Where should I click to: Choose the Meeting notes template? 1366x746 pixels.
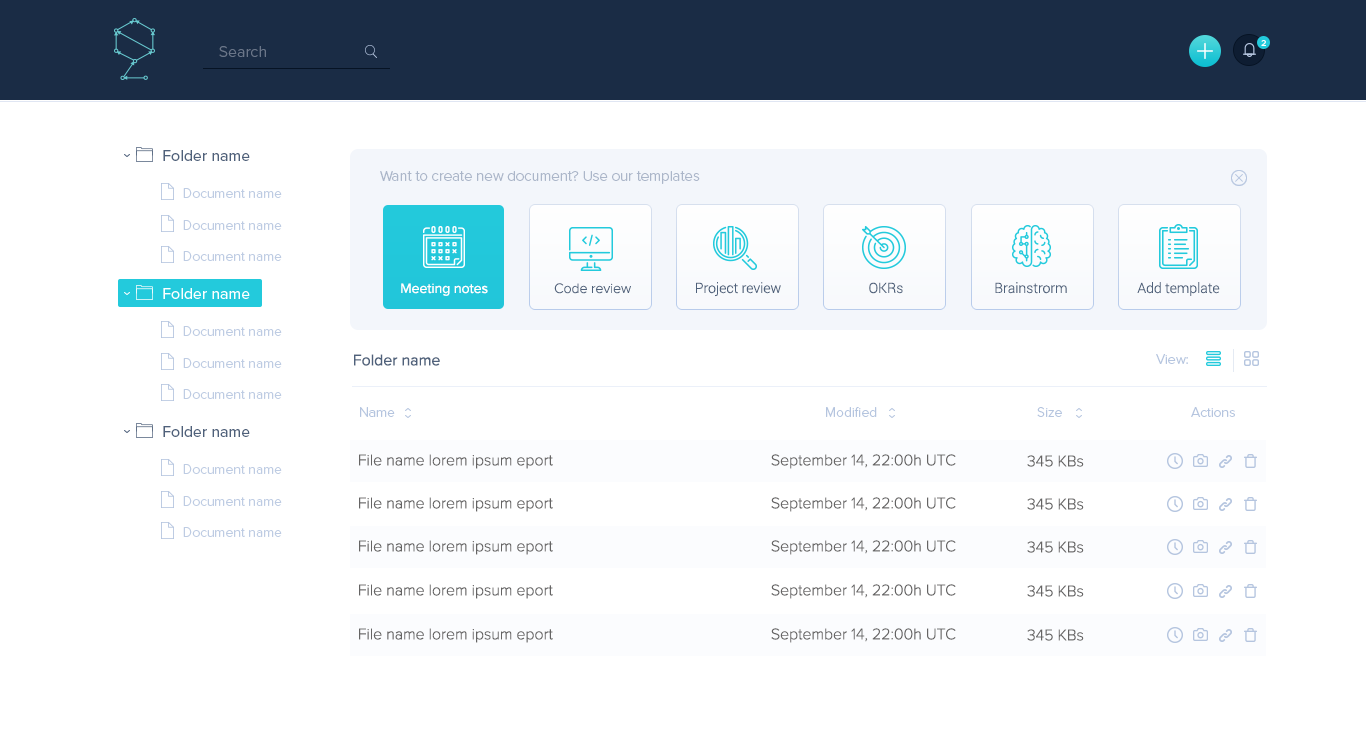pos(444,257)
